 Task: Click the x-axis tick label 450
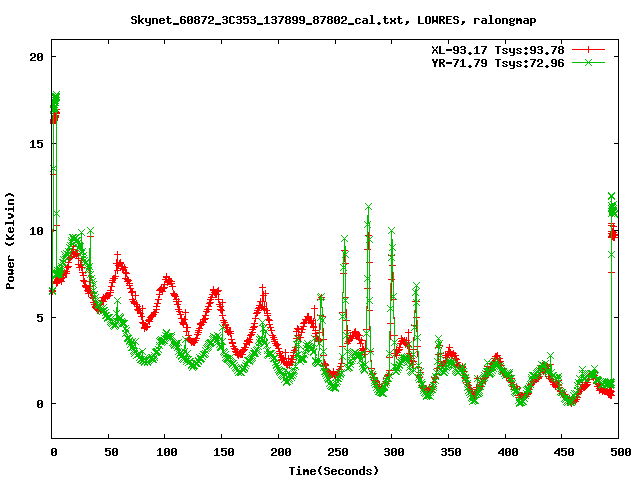coord(564,452)
